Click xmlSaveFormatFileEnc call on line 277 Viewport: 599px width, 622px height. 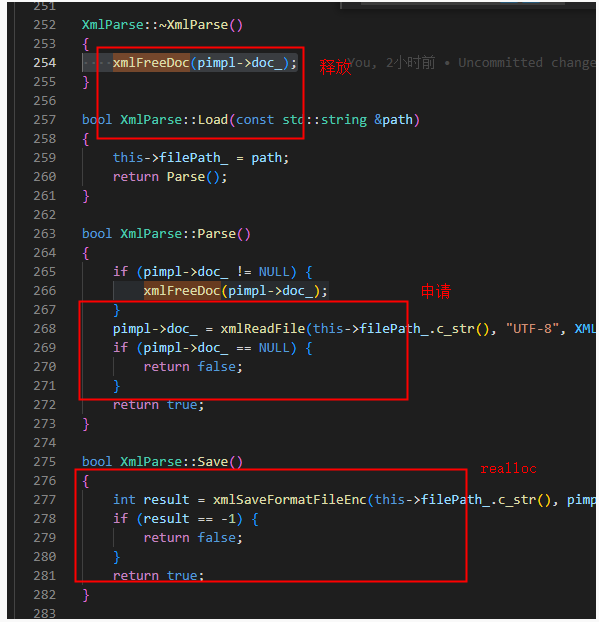pos(290,499)
